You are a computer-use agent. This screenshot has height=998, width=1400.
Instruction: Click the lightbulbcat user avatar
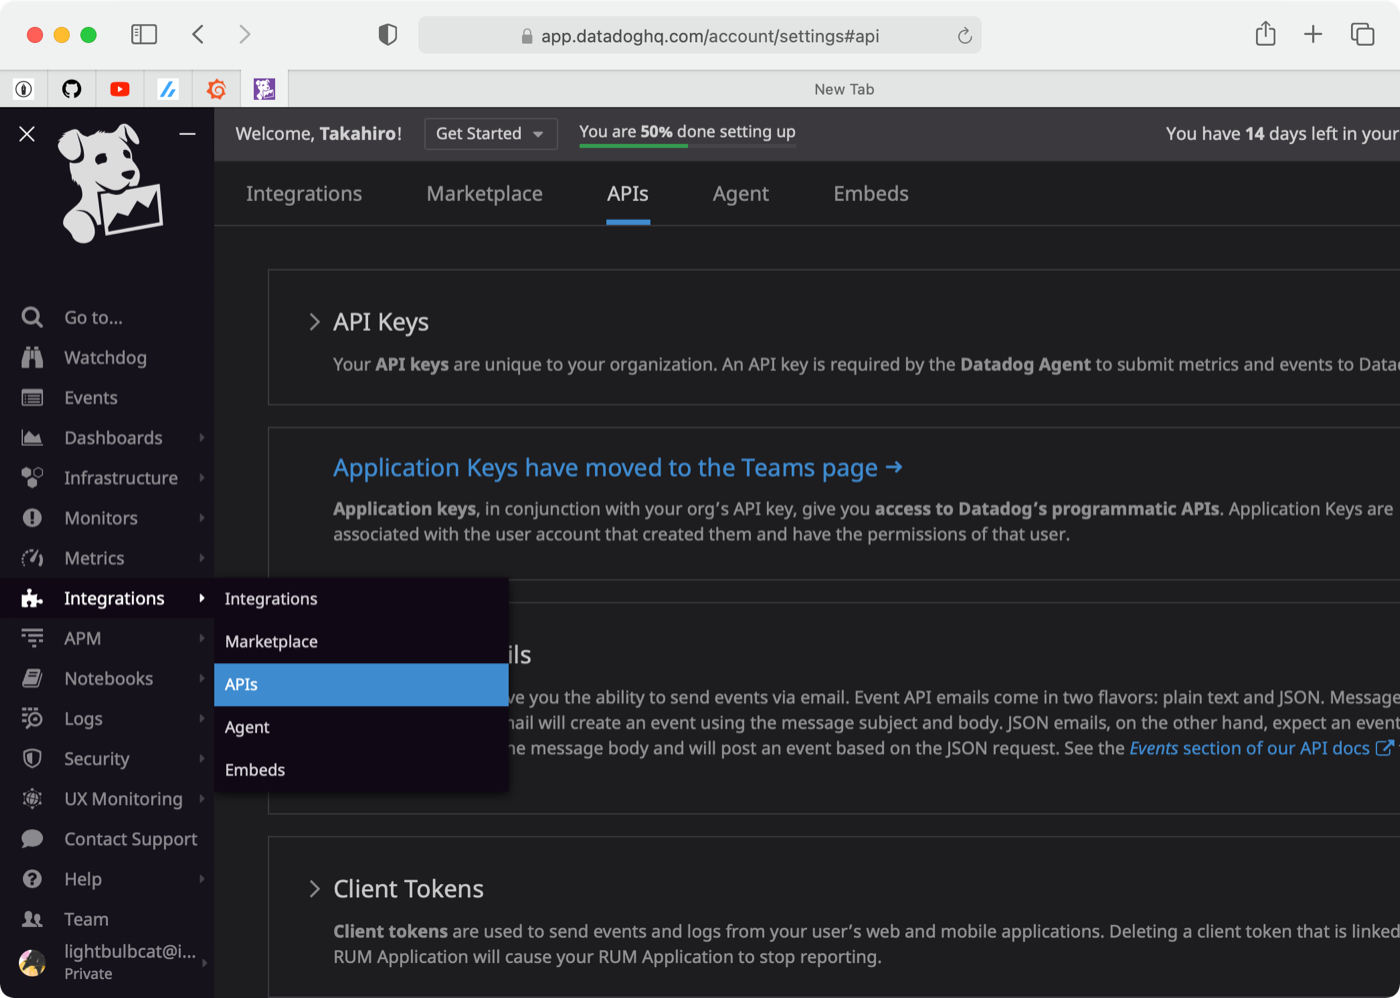(32, 962)
